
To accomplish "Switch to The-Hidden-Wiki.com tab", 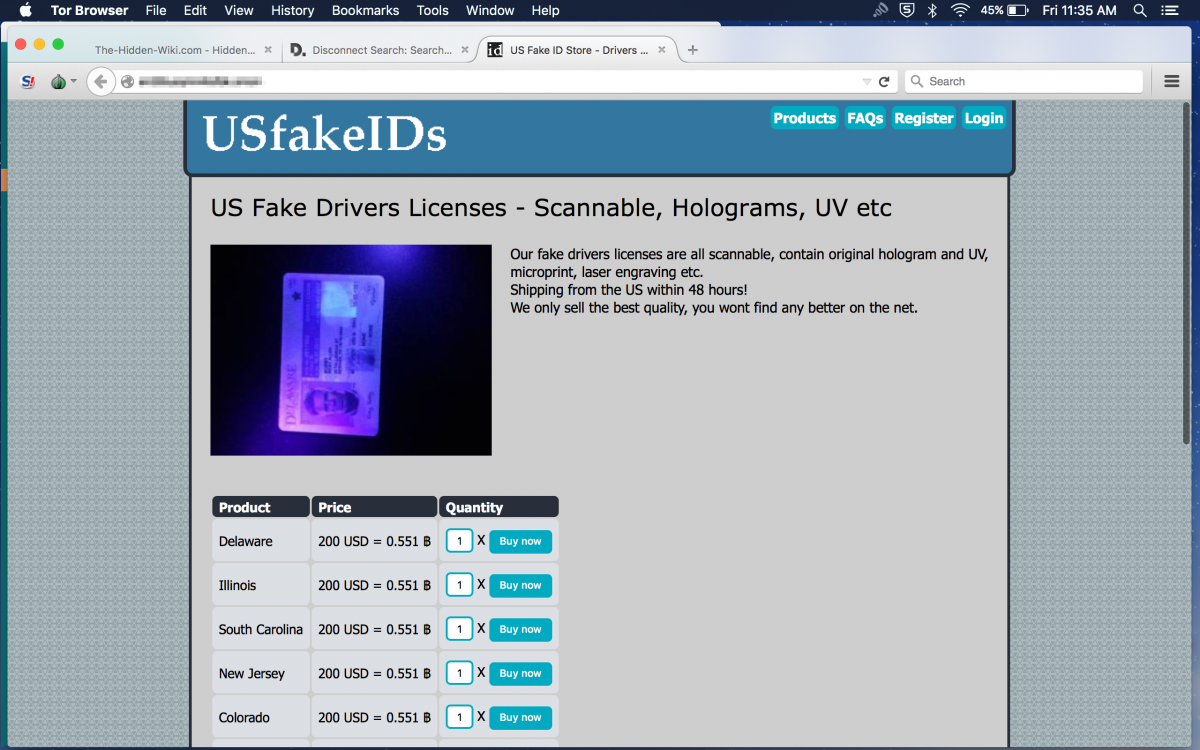I will pyautogui.click(x=175, y=50).
